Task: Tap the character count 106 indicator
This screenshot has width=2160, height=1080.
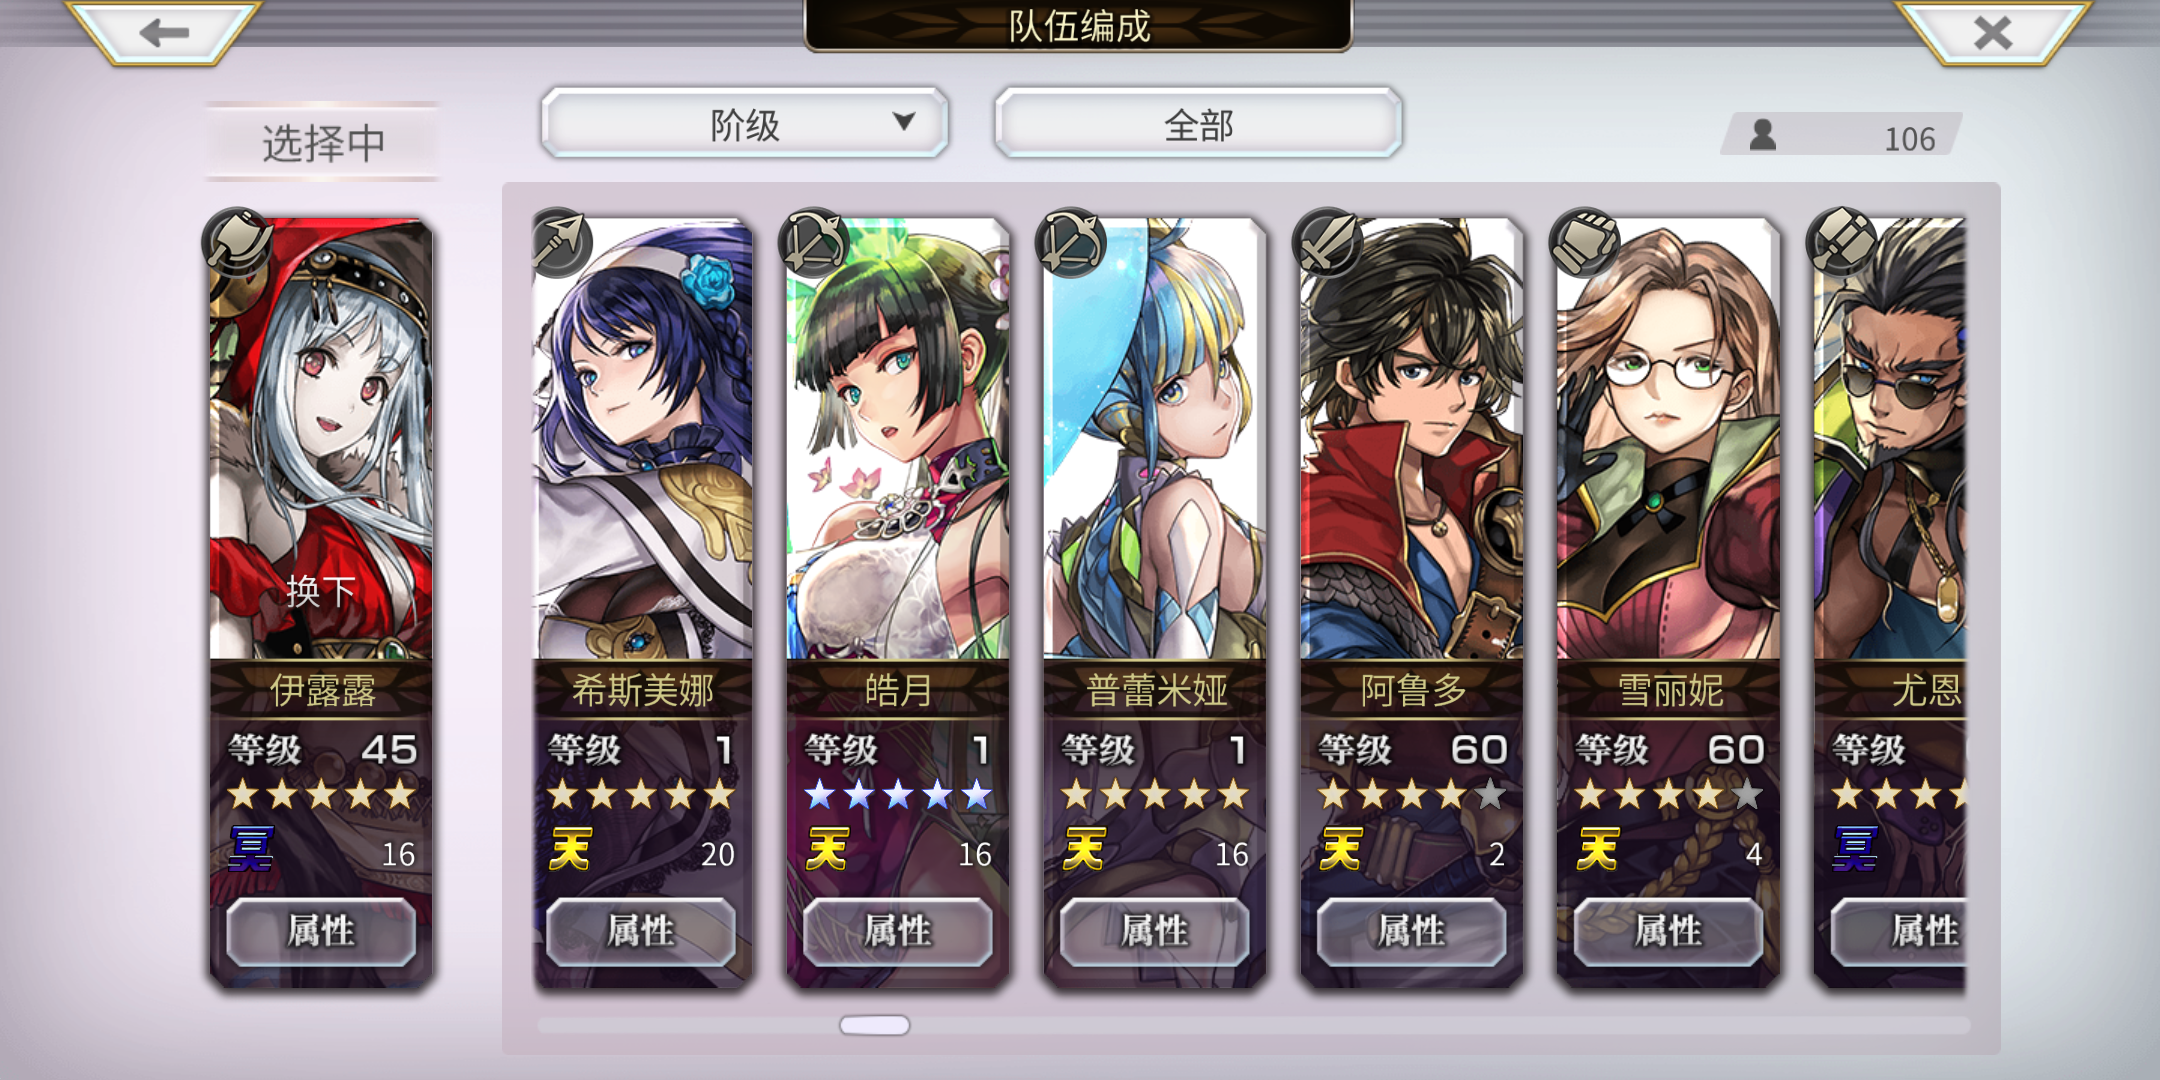Action: coord(1842,135)
